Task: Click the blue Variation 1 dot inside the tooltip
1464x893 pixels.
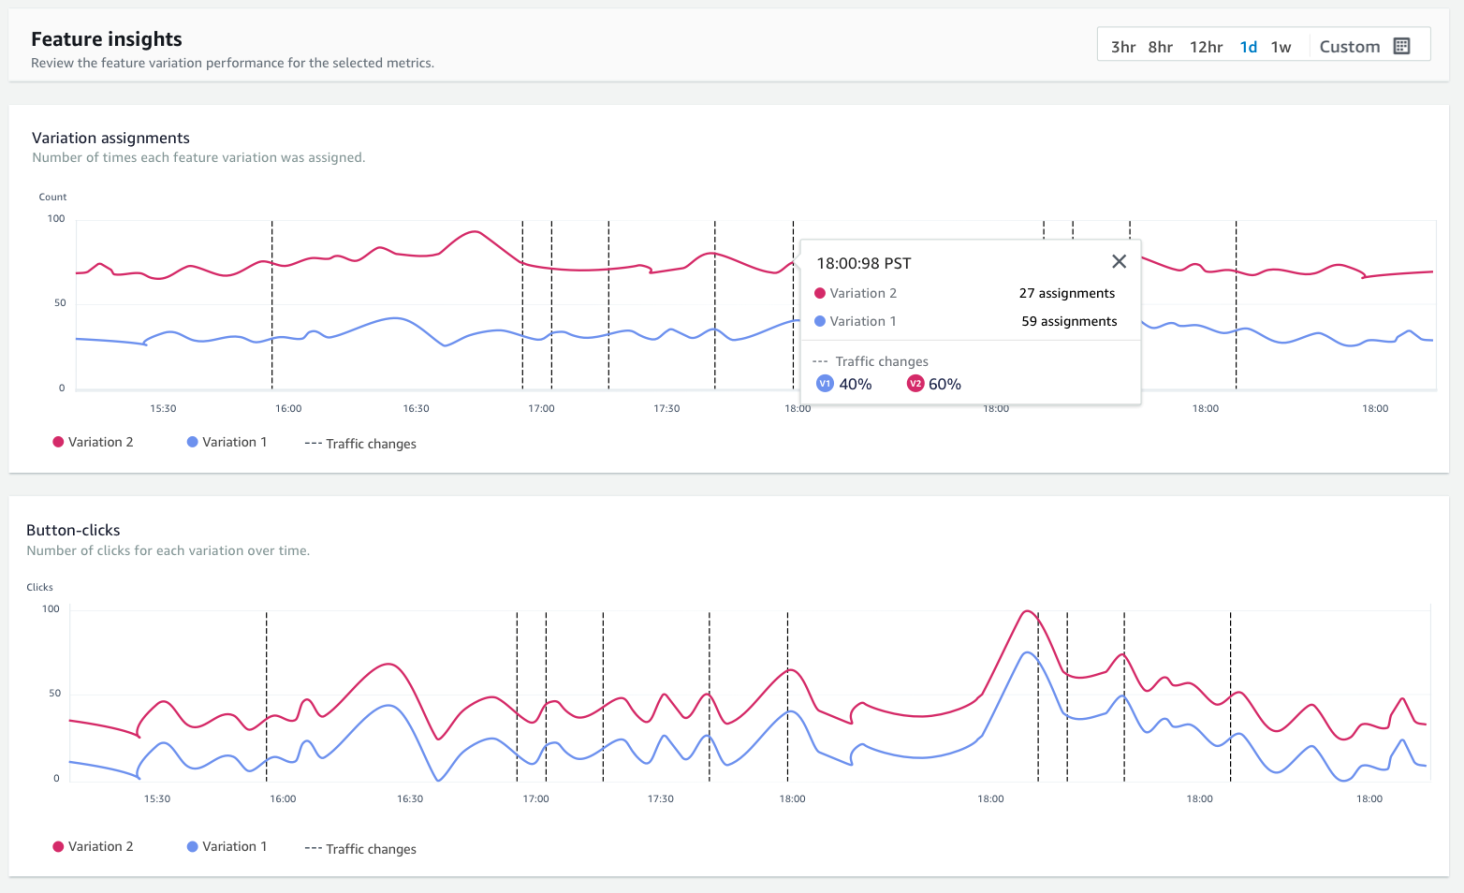Action: point(822,321)
